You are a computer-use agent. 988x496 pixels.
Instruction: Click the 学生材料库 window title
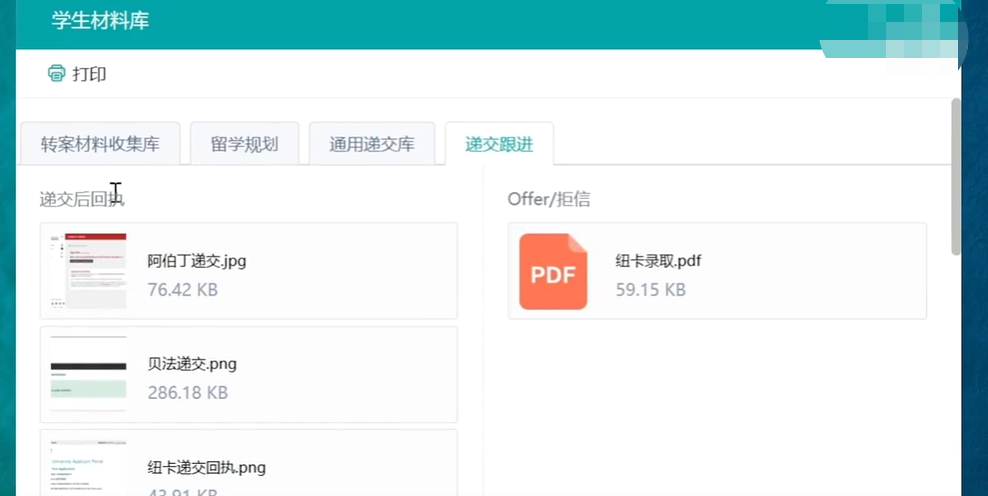100,21
